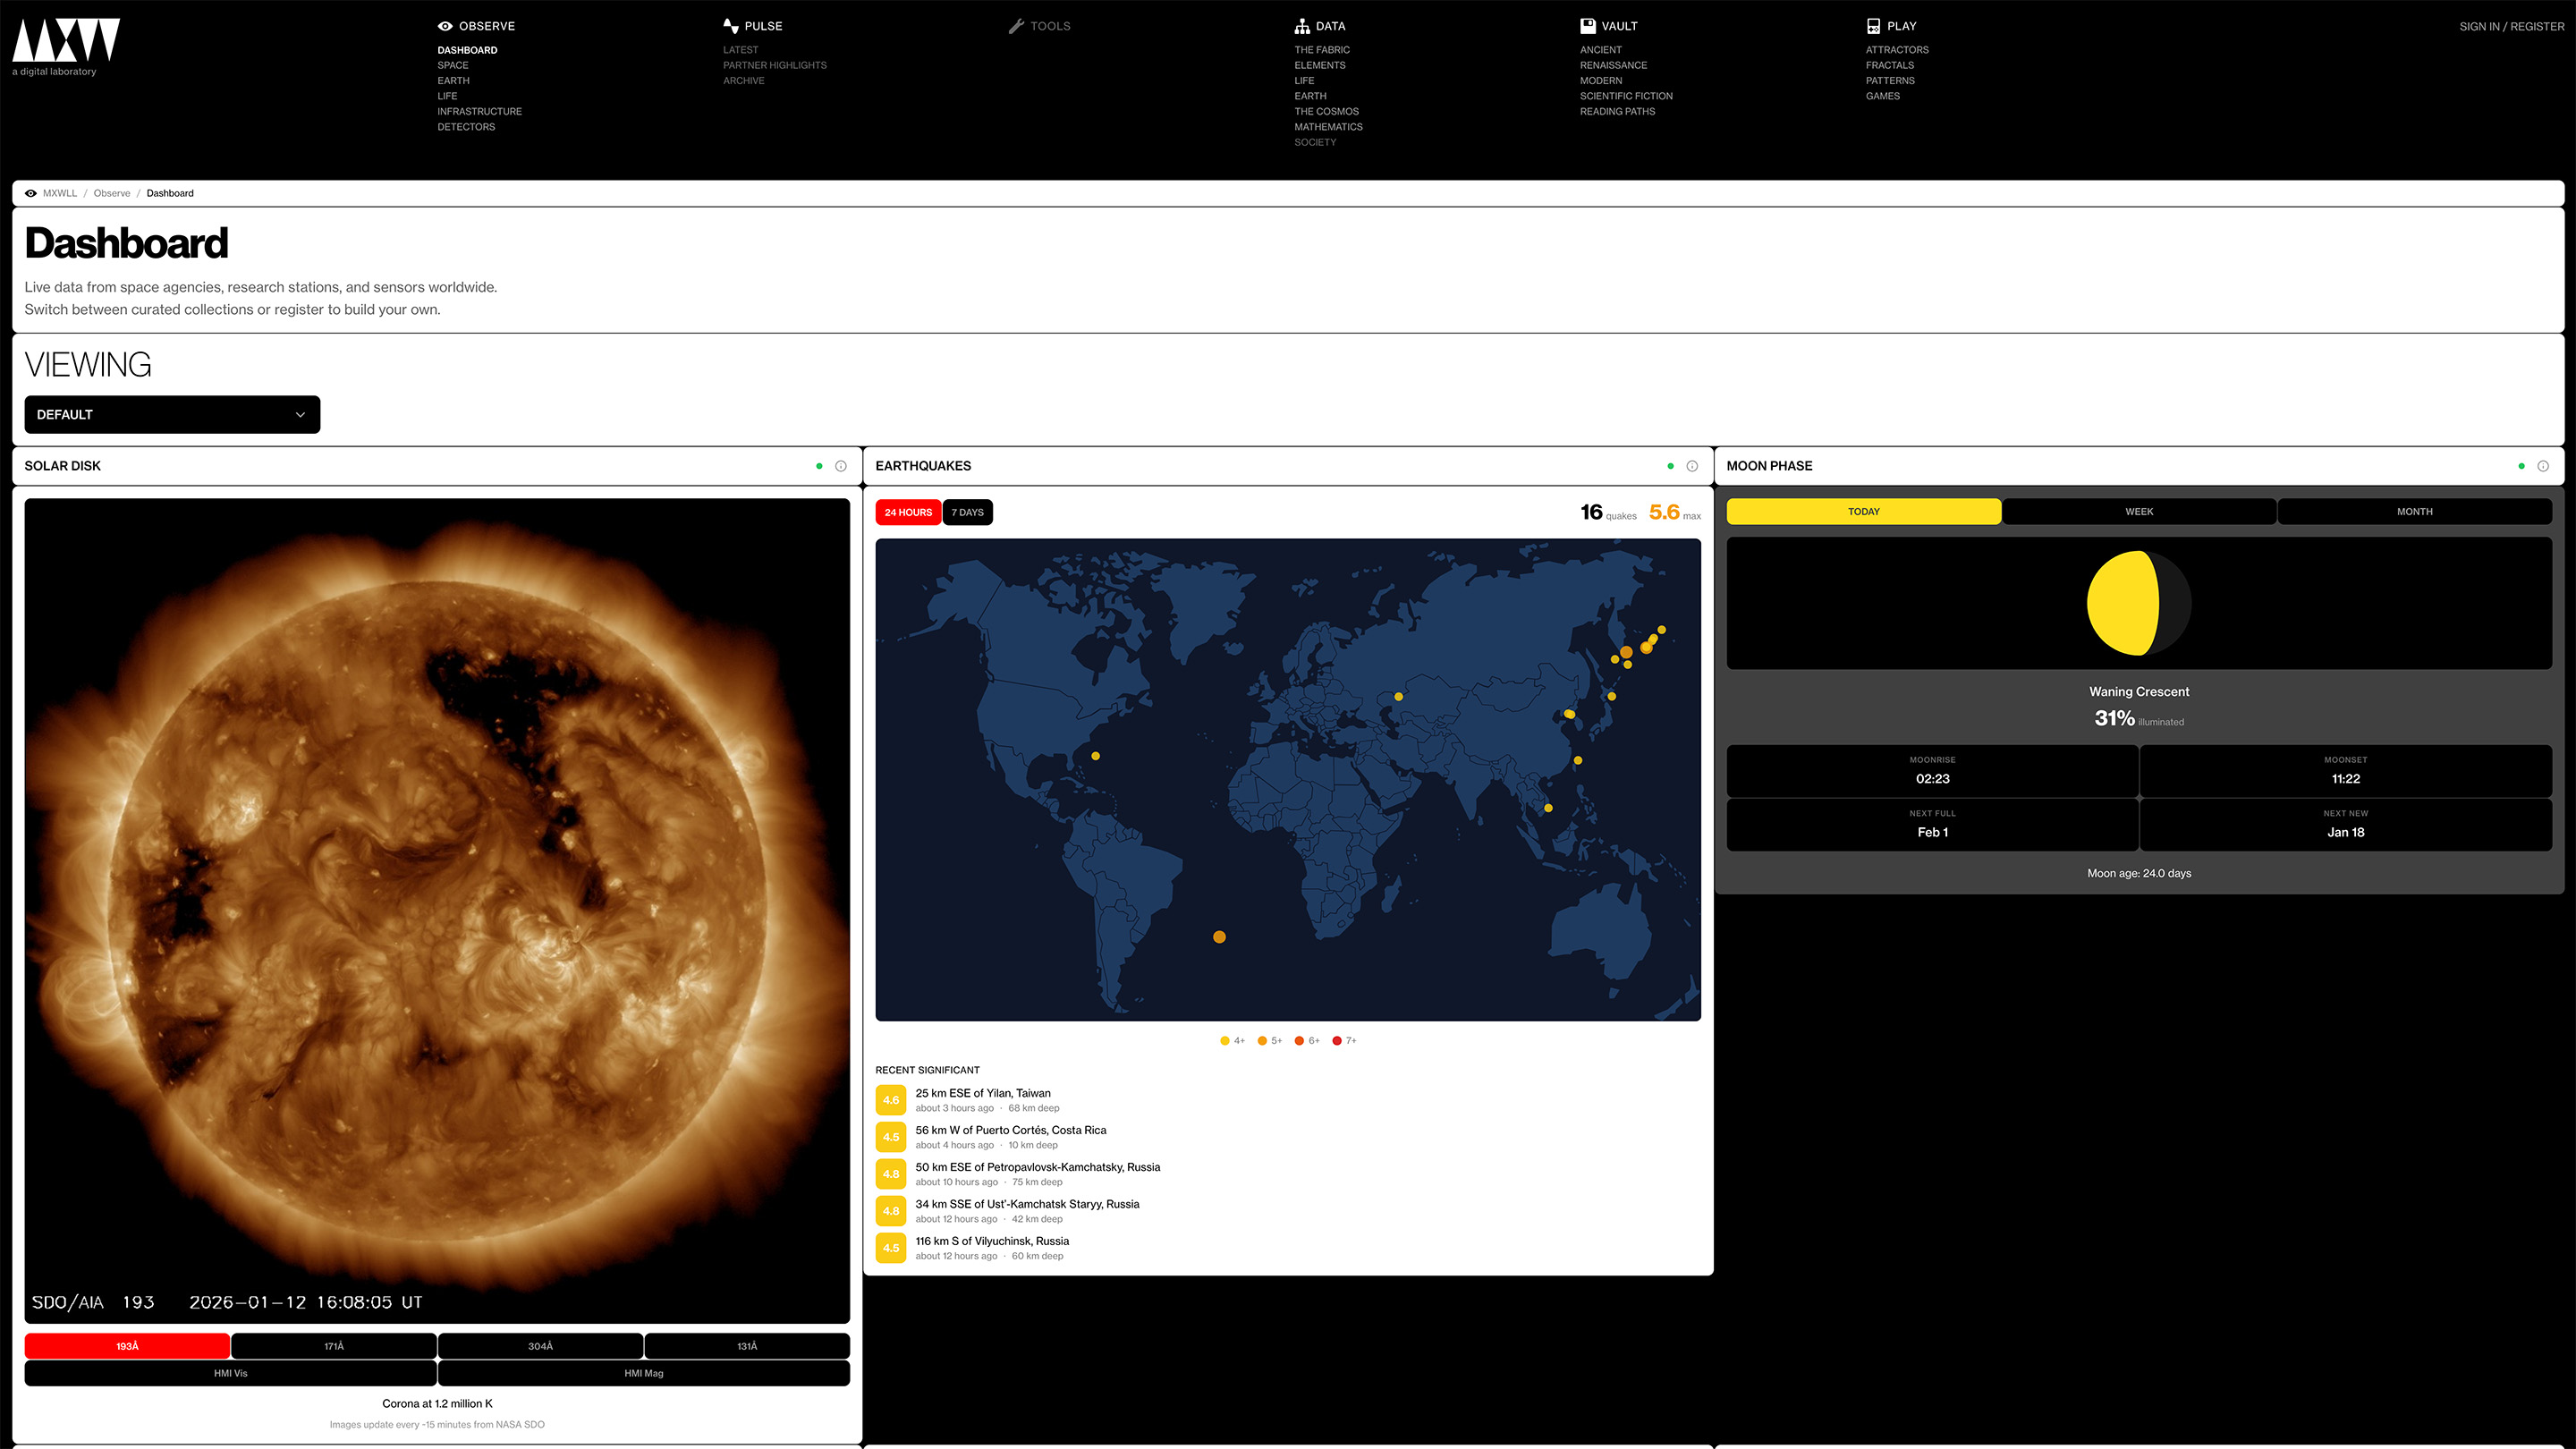Viewport: 2576px width, 1449px height.
Task: Open the DEFAULT viewing dropdown
Action: tap(171, 414)
